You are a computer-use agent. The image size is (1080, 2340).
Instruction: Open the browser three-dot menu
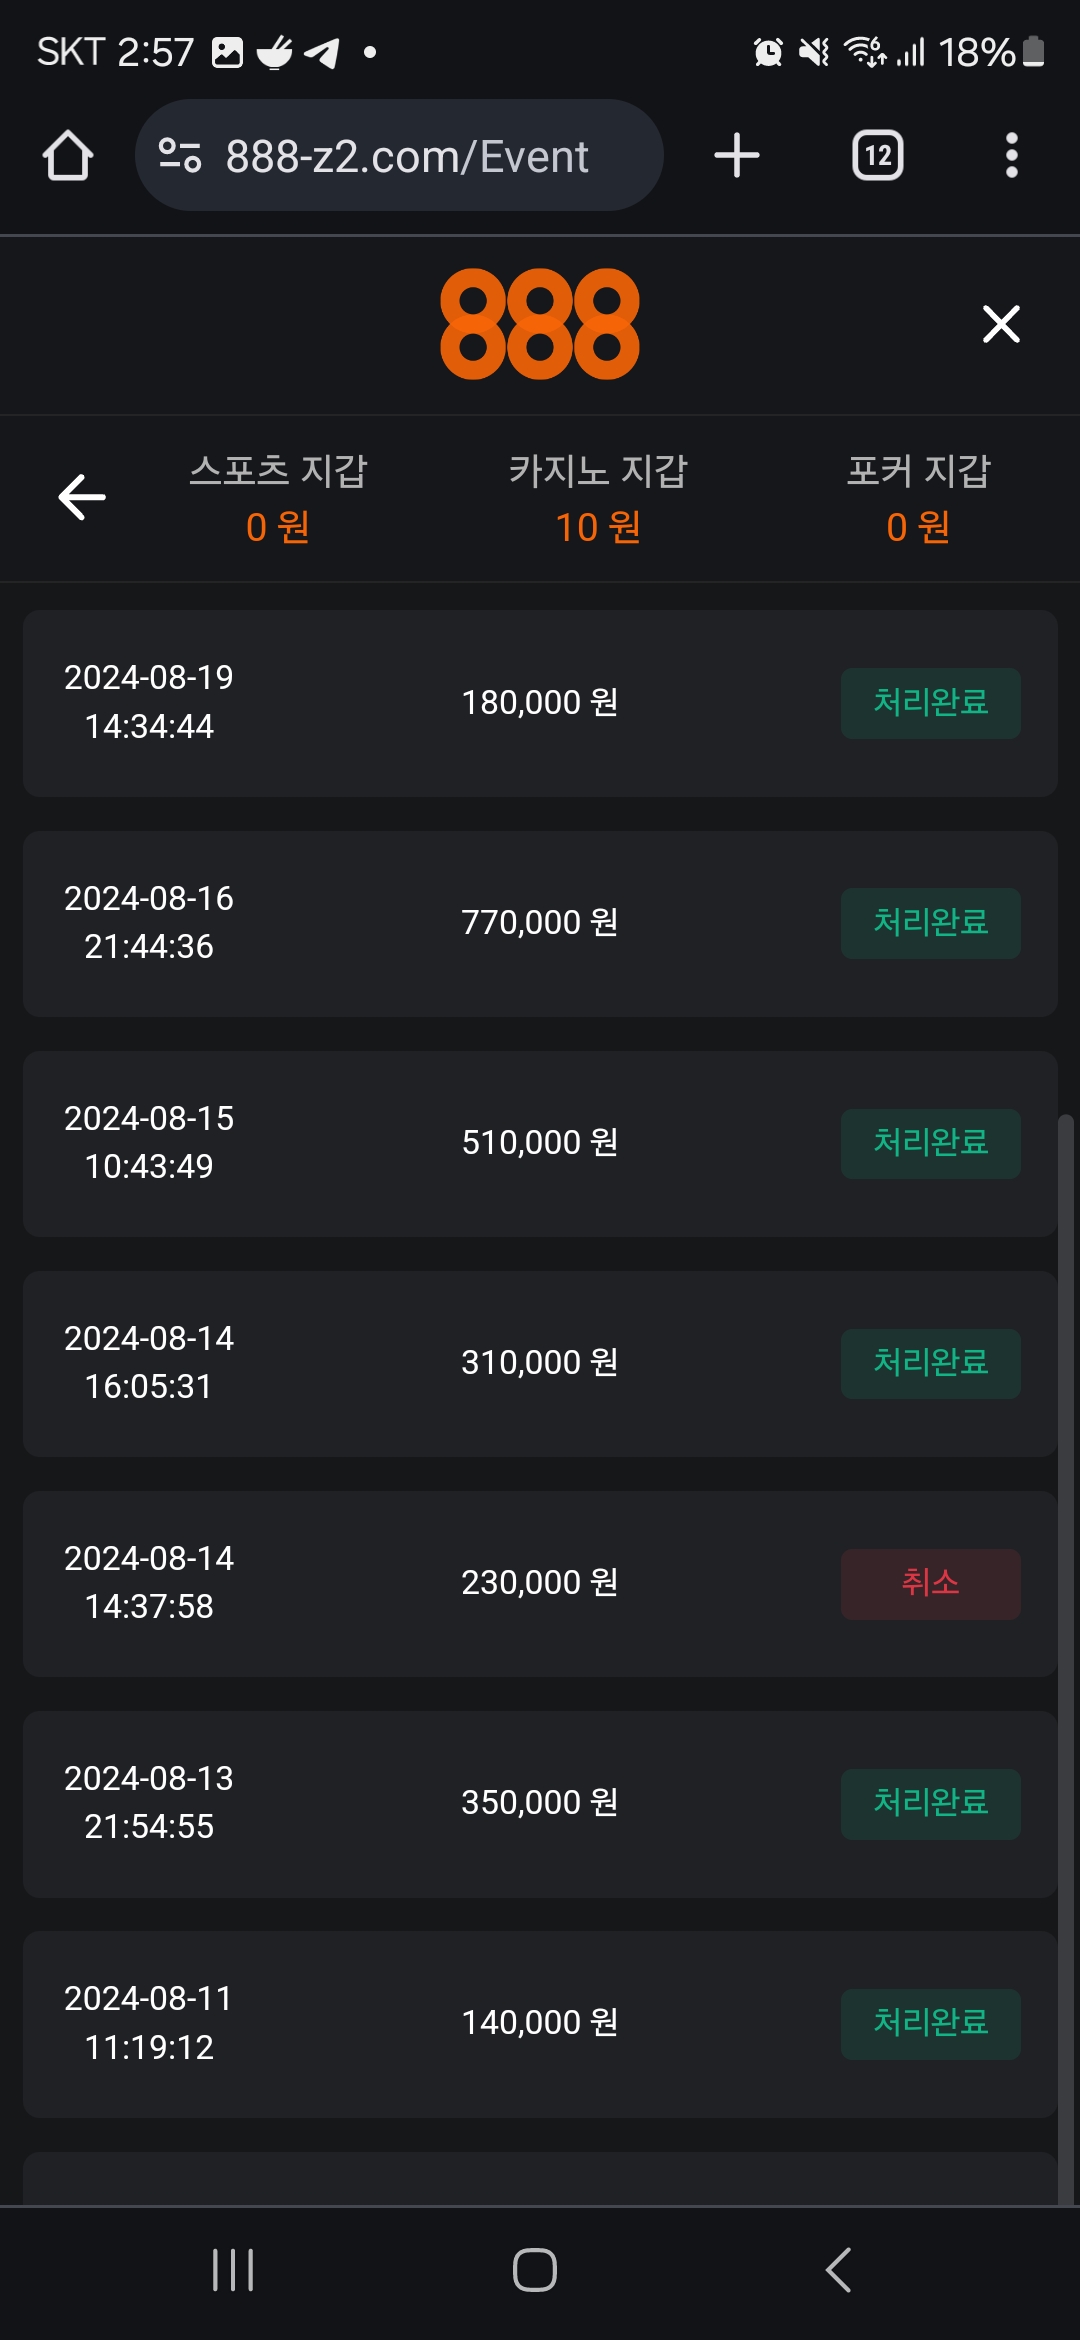pyautogui.click(x=1011, y=156)
